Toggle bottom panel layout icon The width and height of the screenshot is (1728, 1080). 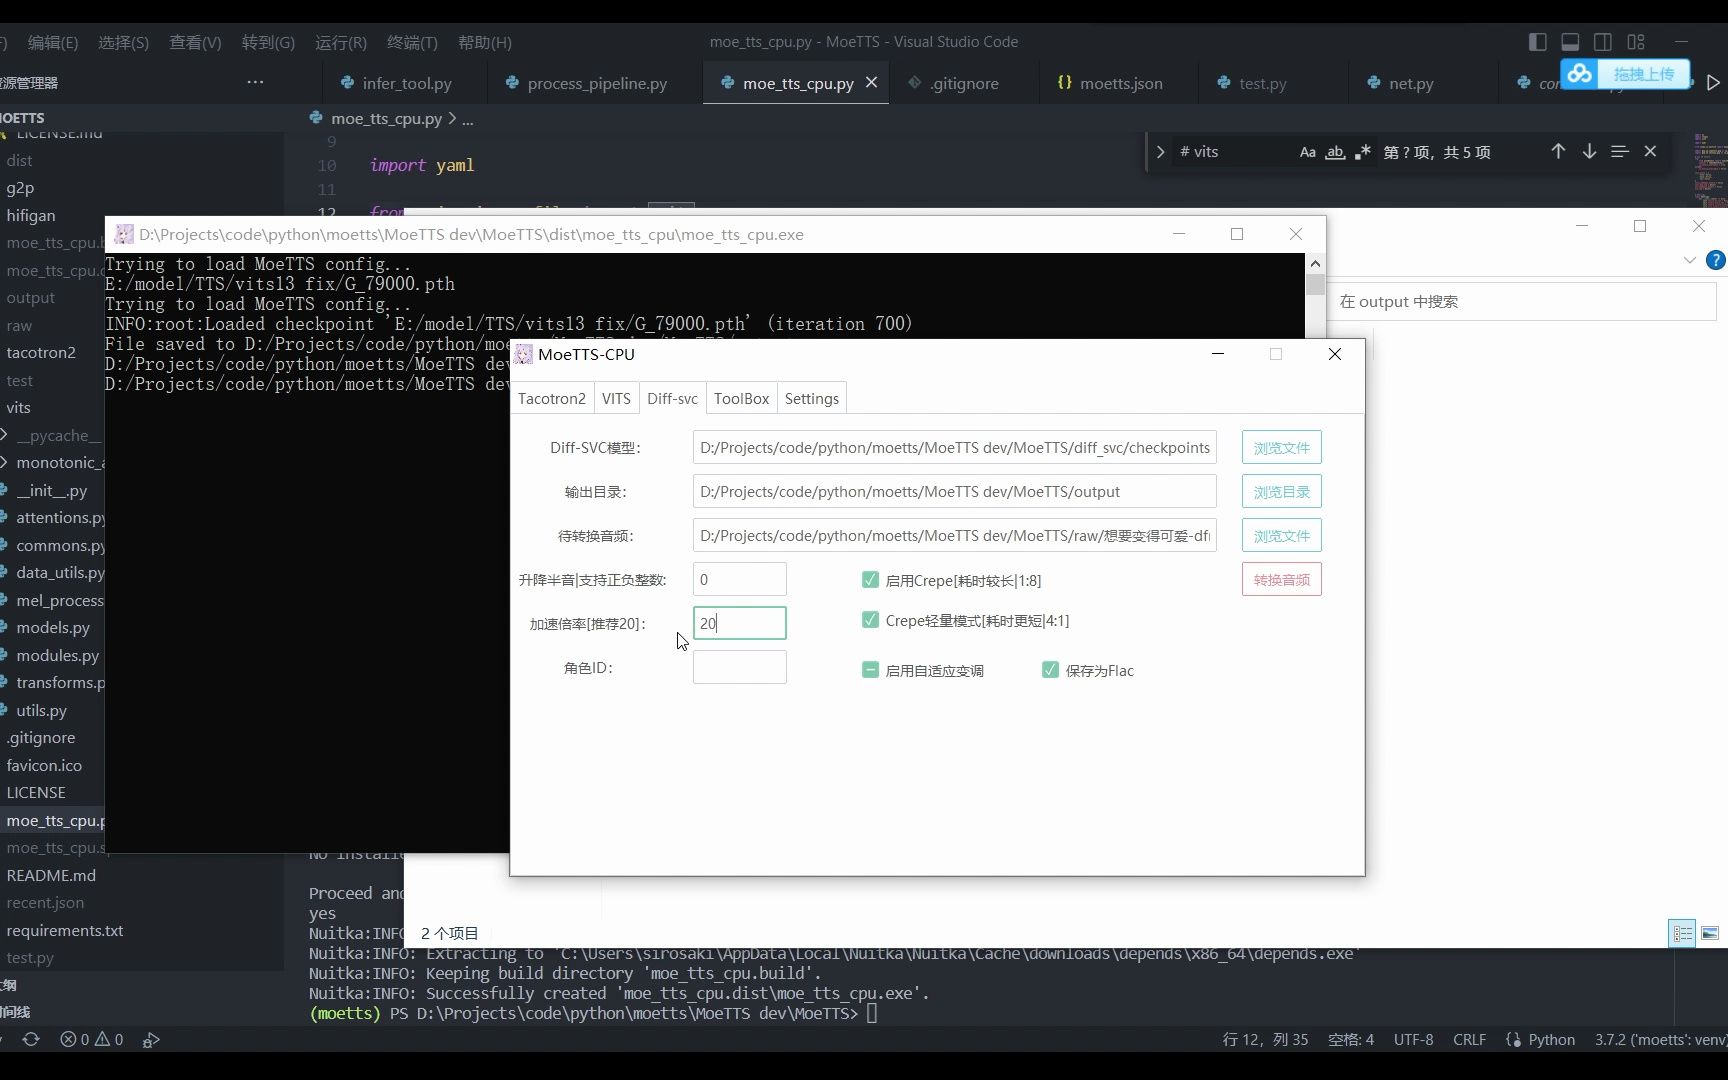[x=1570, y=42]
